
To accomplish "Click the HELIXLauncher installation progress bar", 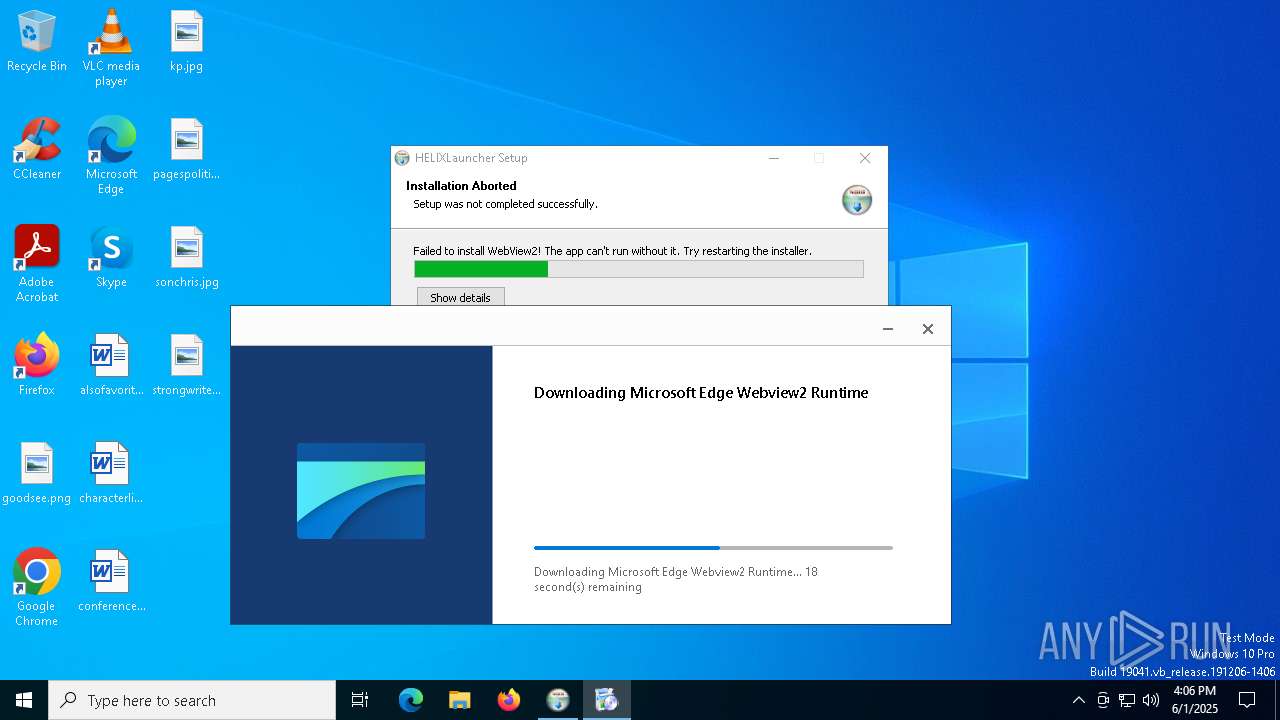I will click(x=638, y=269).
